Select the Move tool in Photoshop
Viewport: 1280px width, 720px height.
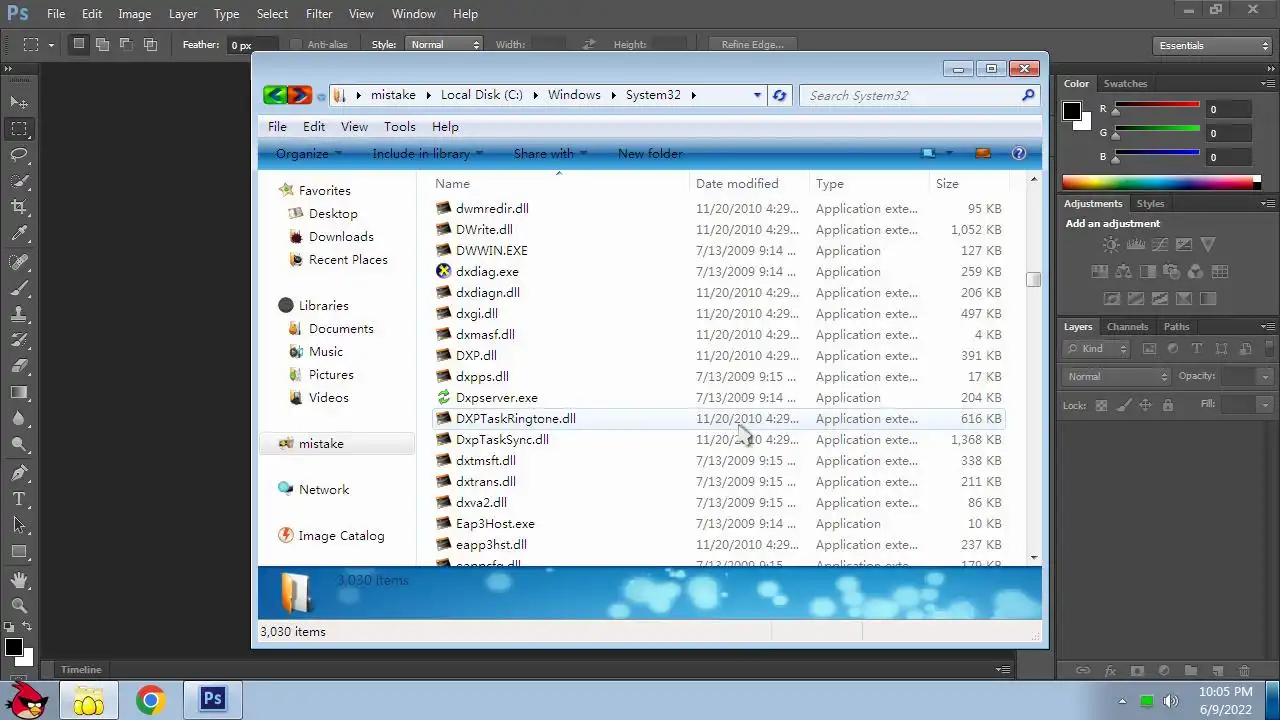coord(19,102)
